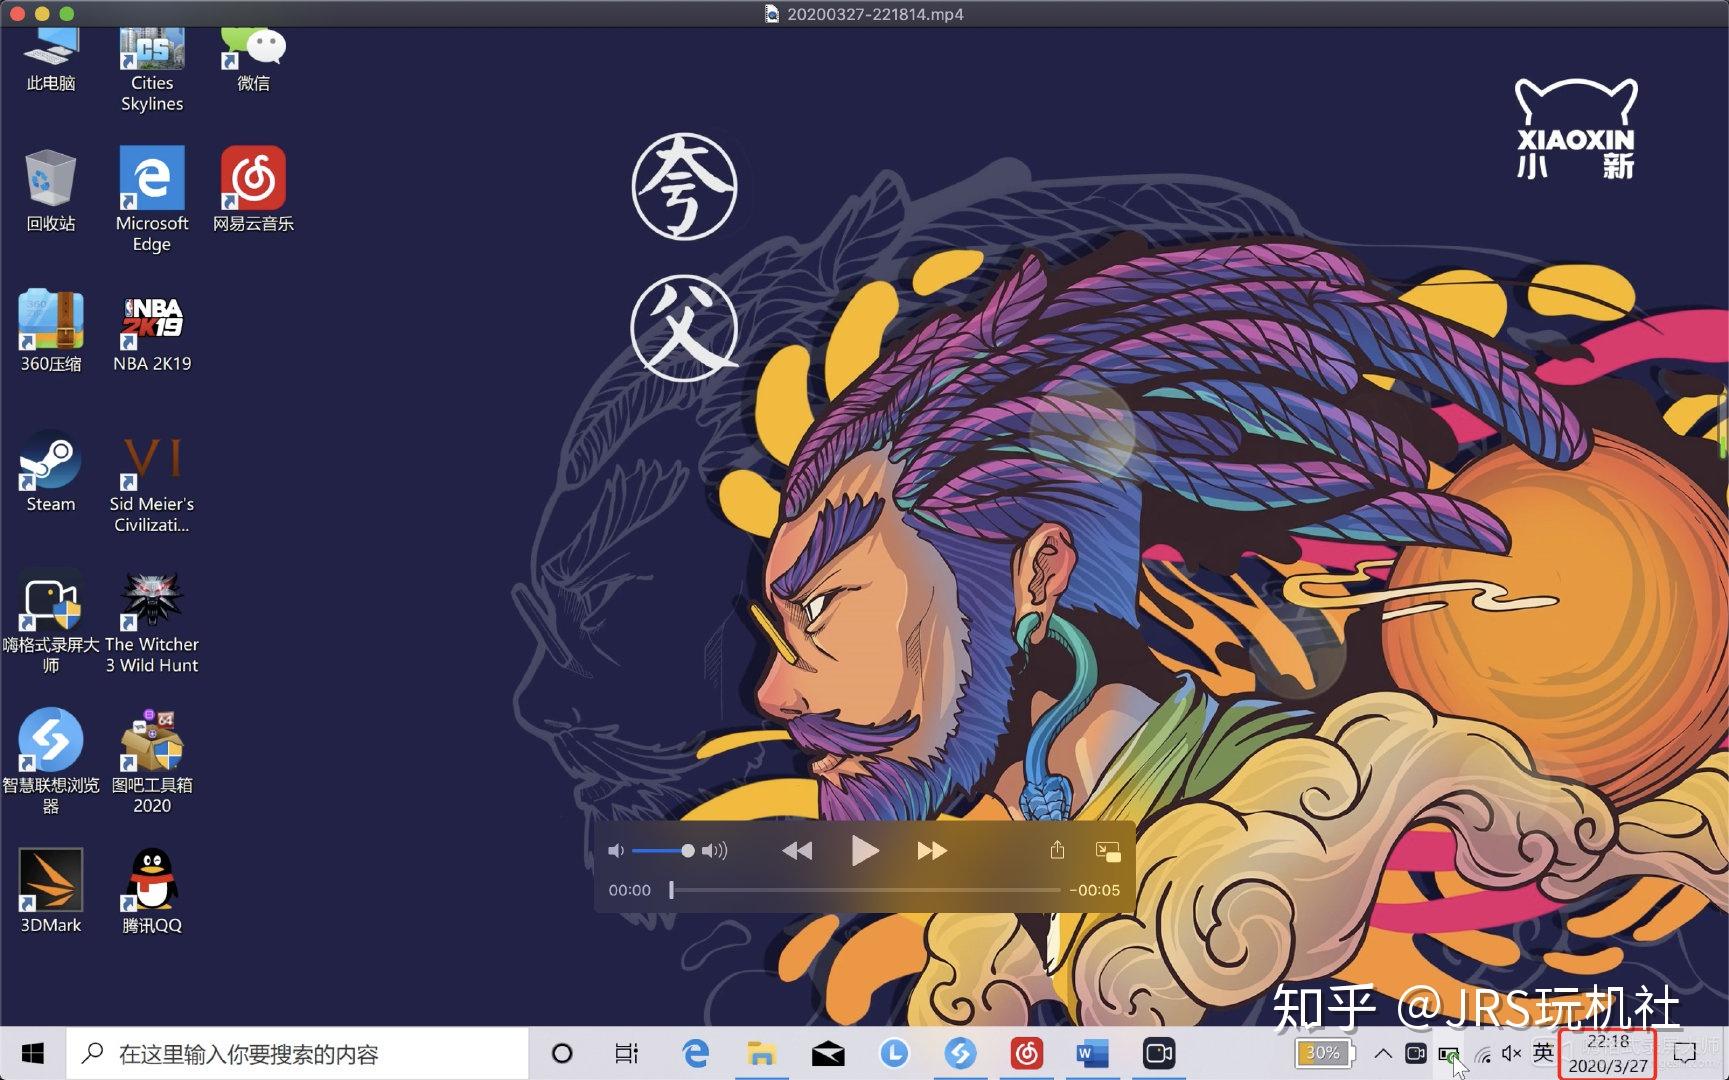Set volume to maximum via loud speaker icon

[714, 851]
